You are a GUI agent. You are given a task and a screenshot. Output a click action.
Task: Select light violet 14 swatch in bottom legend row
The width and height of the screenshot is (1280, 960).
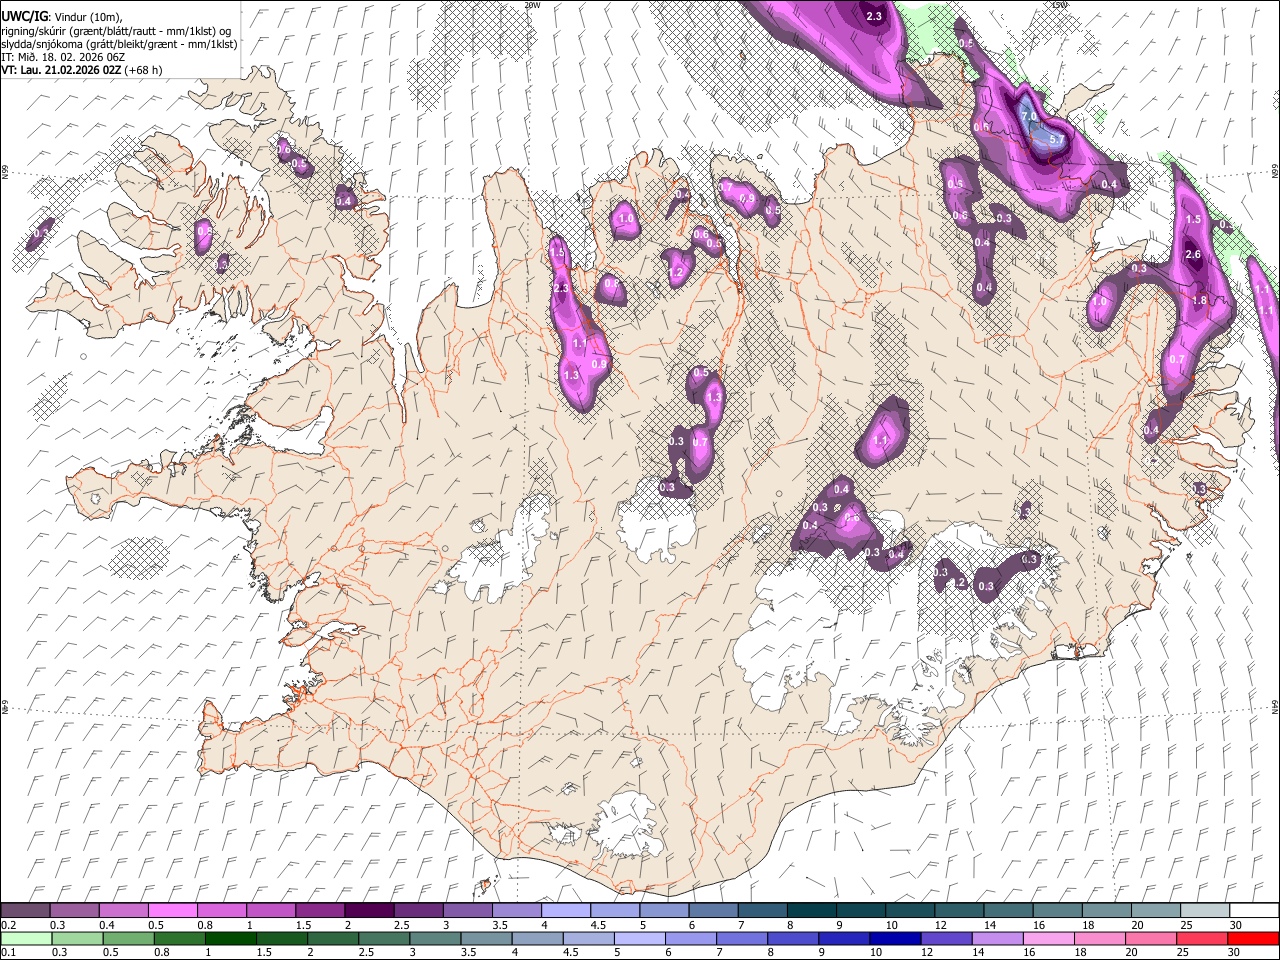[x=997, y=938]
